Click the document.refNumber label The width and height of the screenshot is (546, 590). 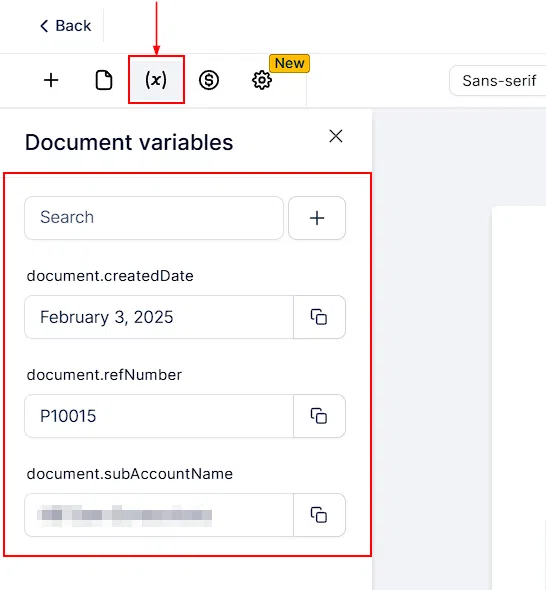(x=104, y=375)
